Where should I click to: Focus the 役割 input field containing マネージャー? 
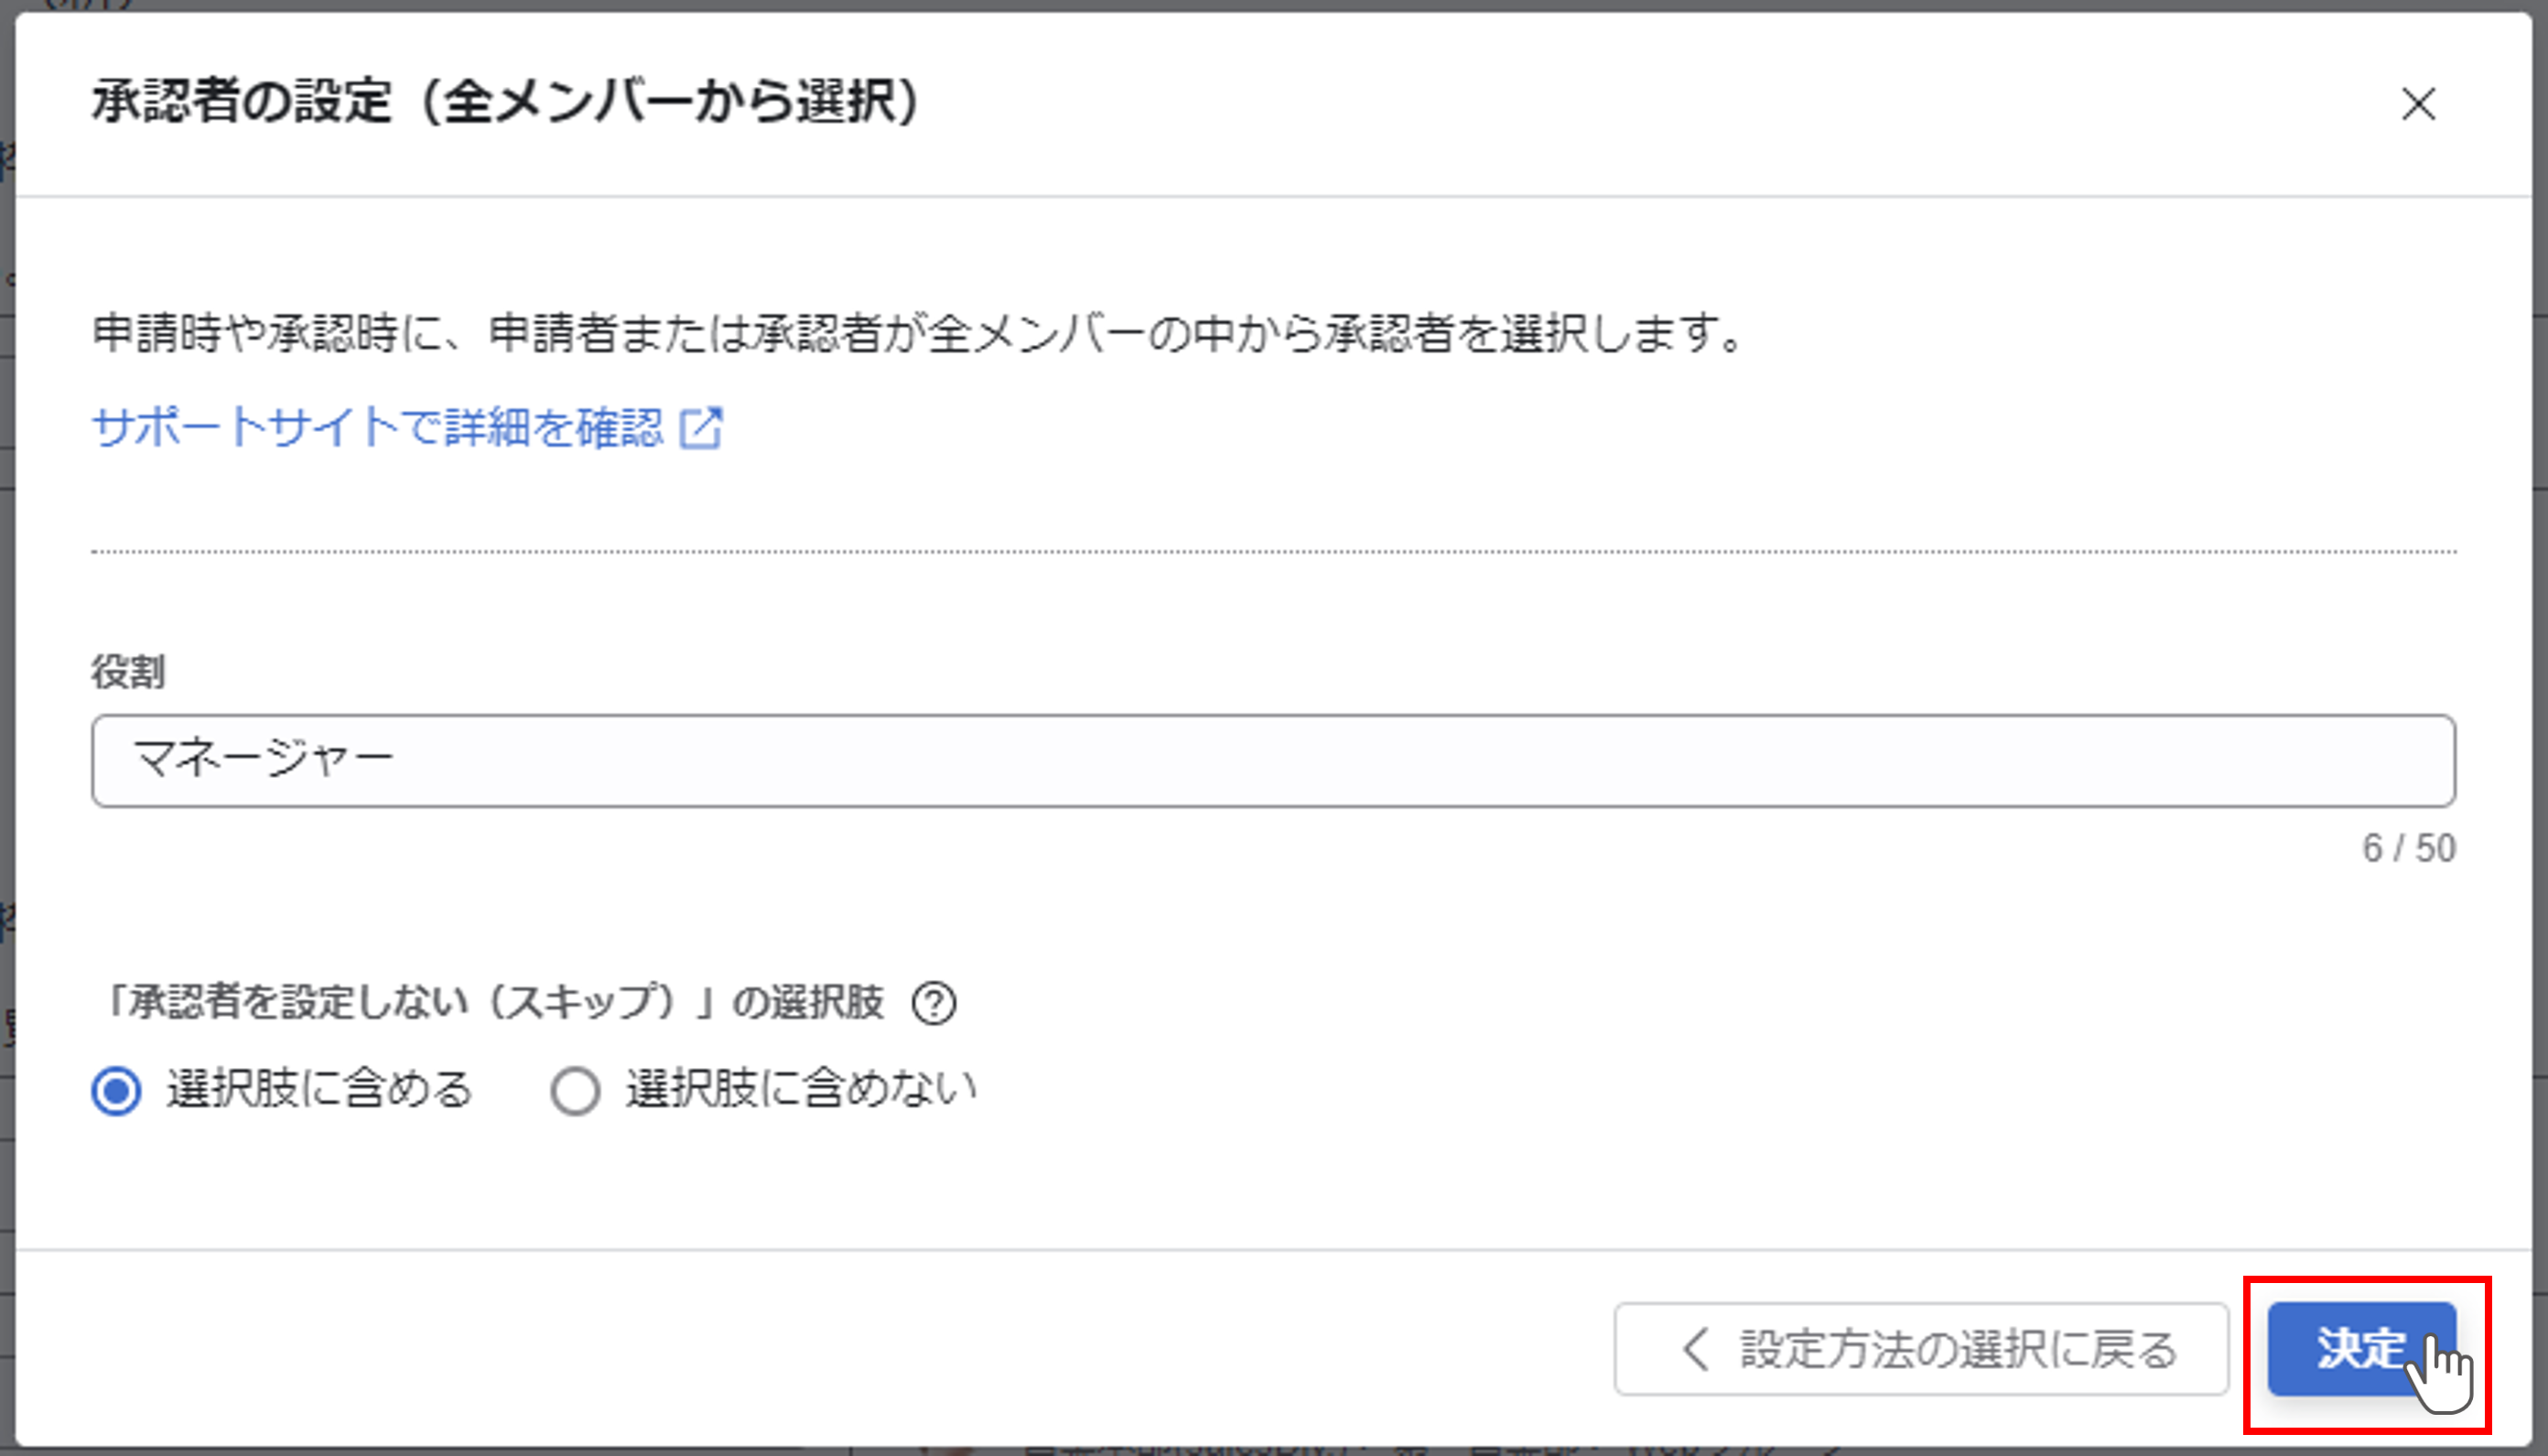pos(1273,761)
